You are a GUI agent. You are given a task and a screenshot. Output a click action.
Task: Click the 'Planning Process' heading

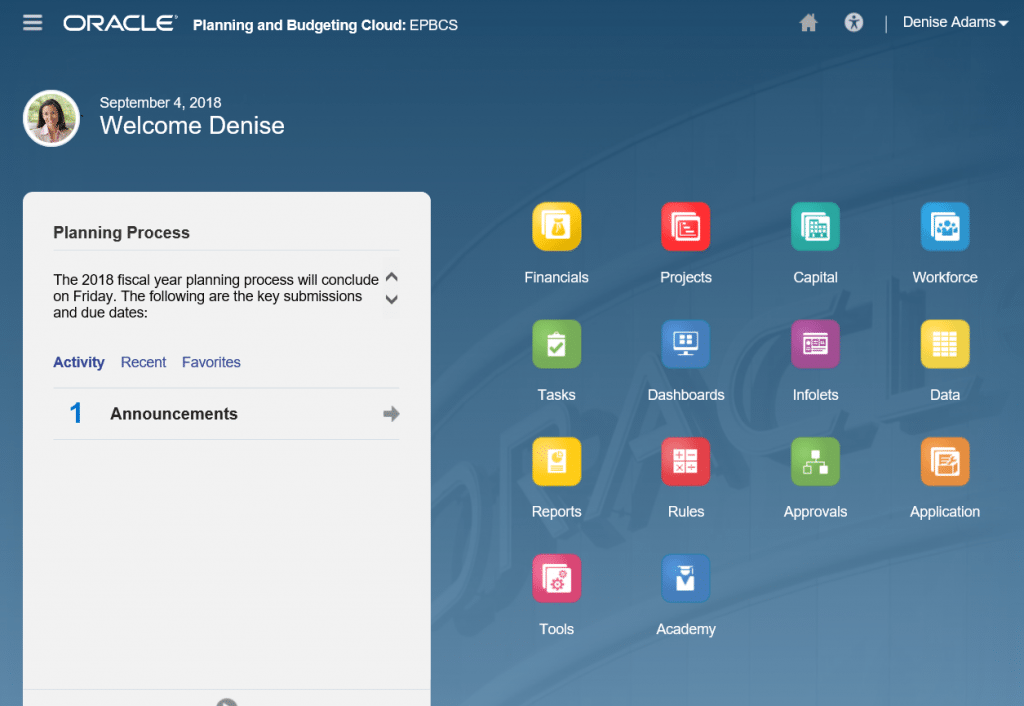pos(121,233)
